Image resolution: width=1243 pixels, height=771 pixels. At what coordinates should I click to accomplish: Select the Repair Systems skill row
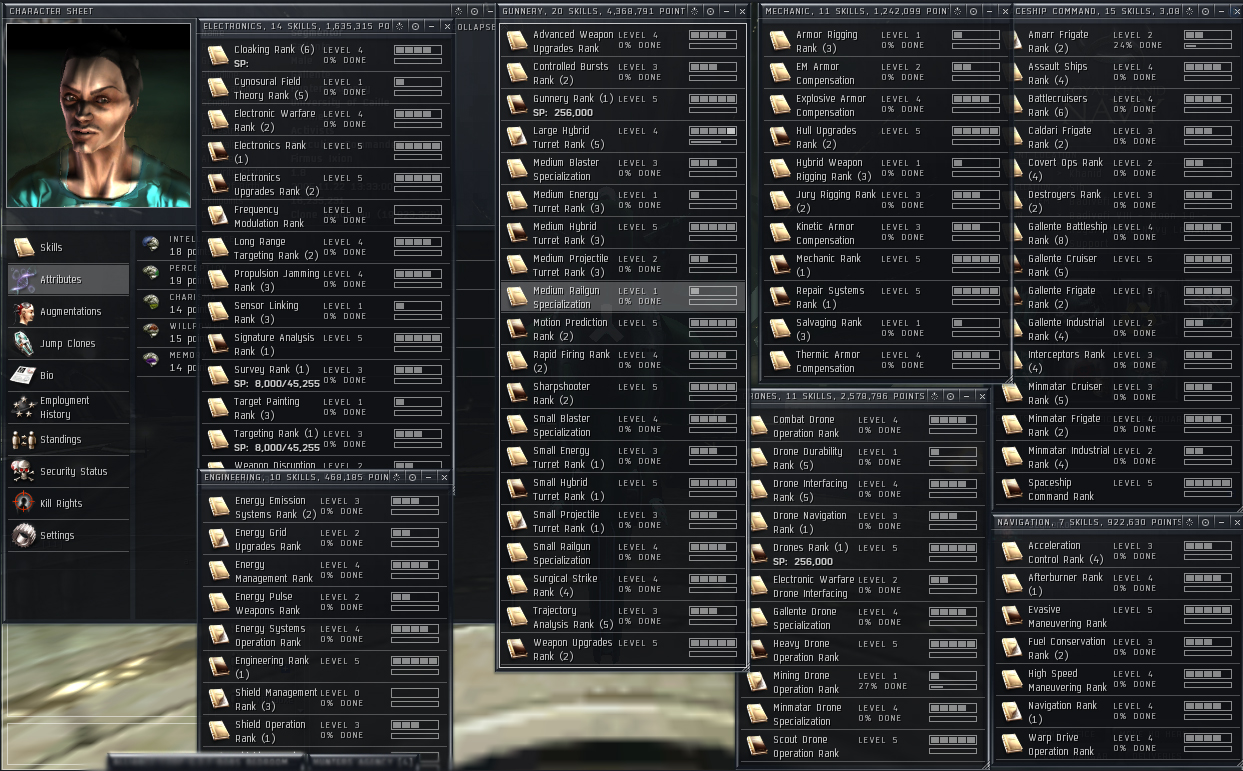tap(886, 296)
